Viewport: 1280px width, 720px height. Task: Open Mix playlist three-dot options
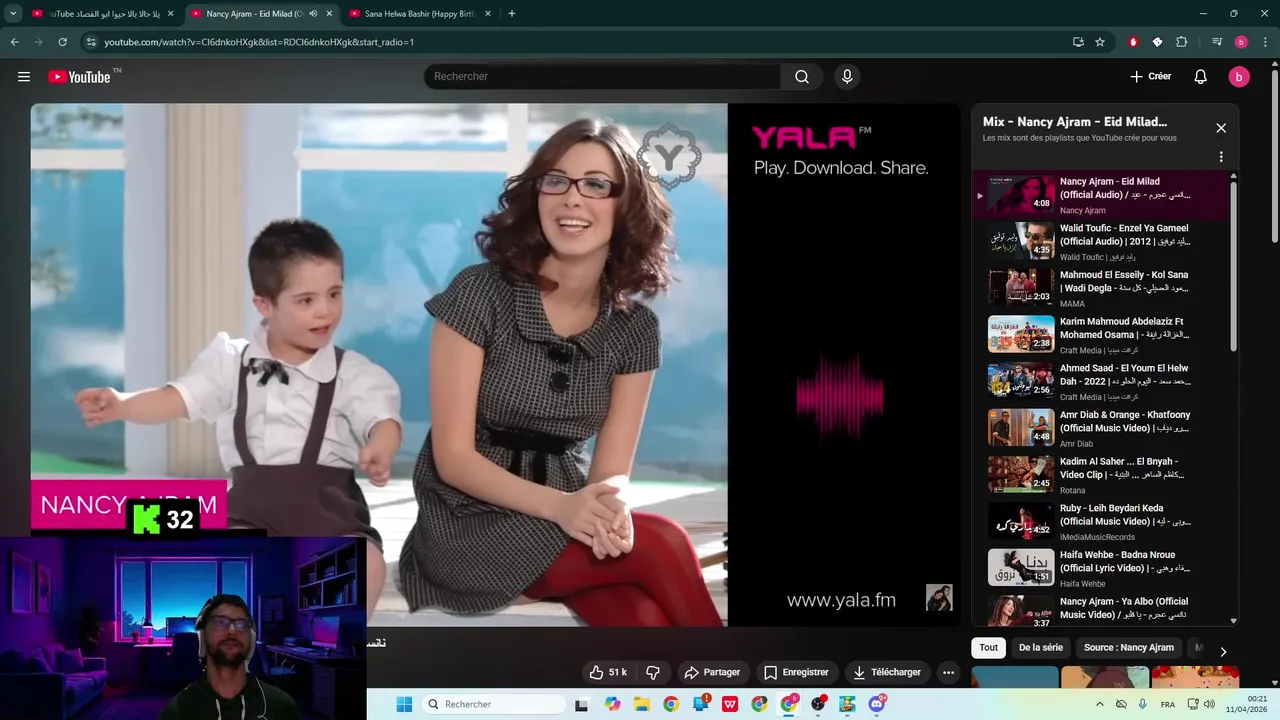[x=1221, y=157]
